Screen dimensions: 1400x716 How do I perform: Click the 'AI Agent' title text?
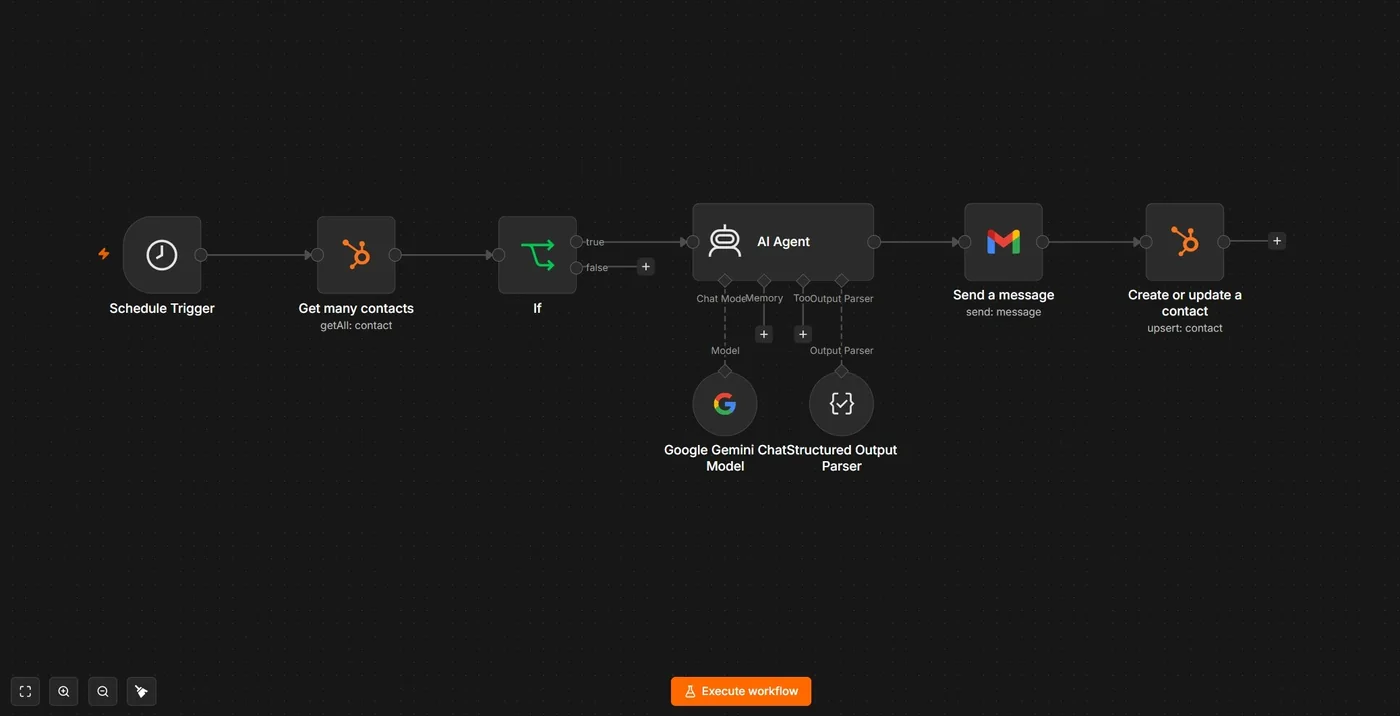(783, 242)
